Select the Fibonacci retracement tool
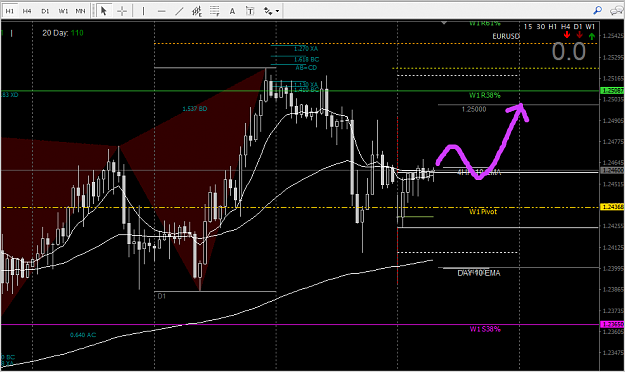The image size is (625, 372). 215,11
